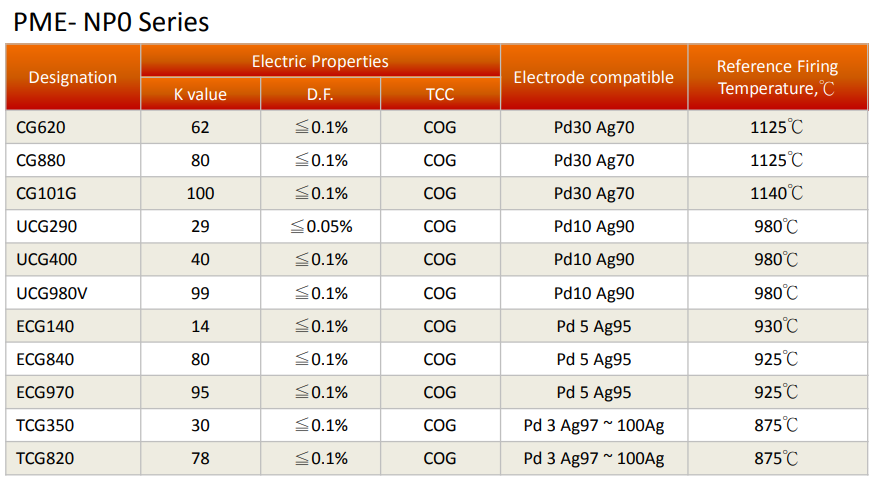Click K value 95 in ECG970 row
The image size is (875, 480).
click(x=200, y=392)
